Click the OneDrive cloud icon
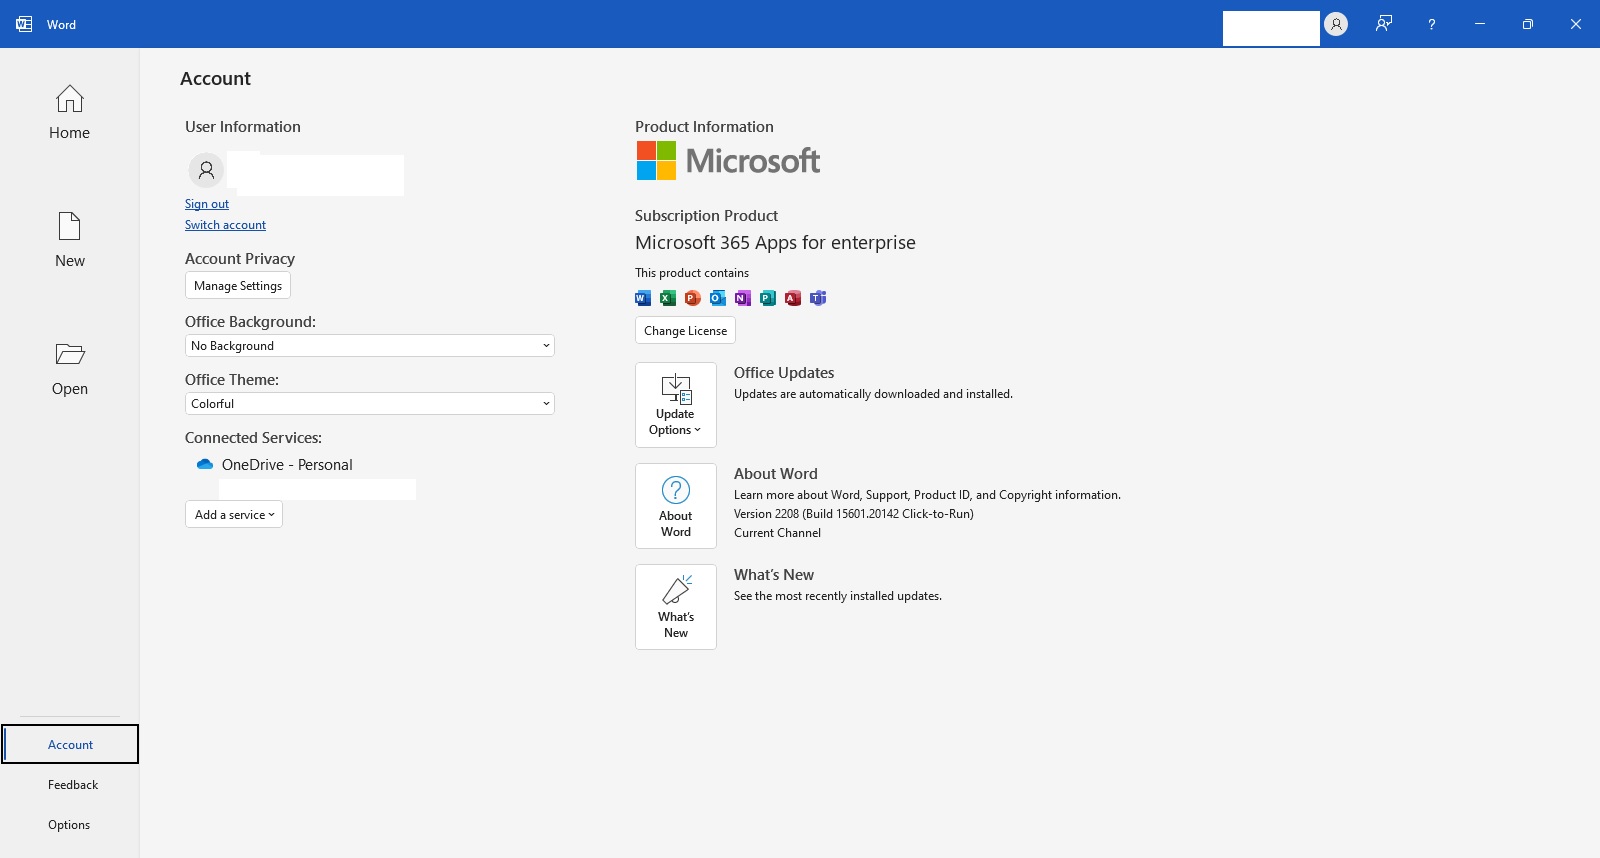The width and height of the screenshot is (1600, 858). (x=205, y=464)
